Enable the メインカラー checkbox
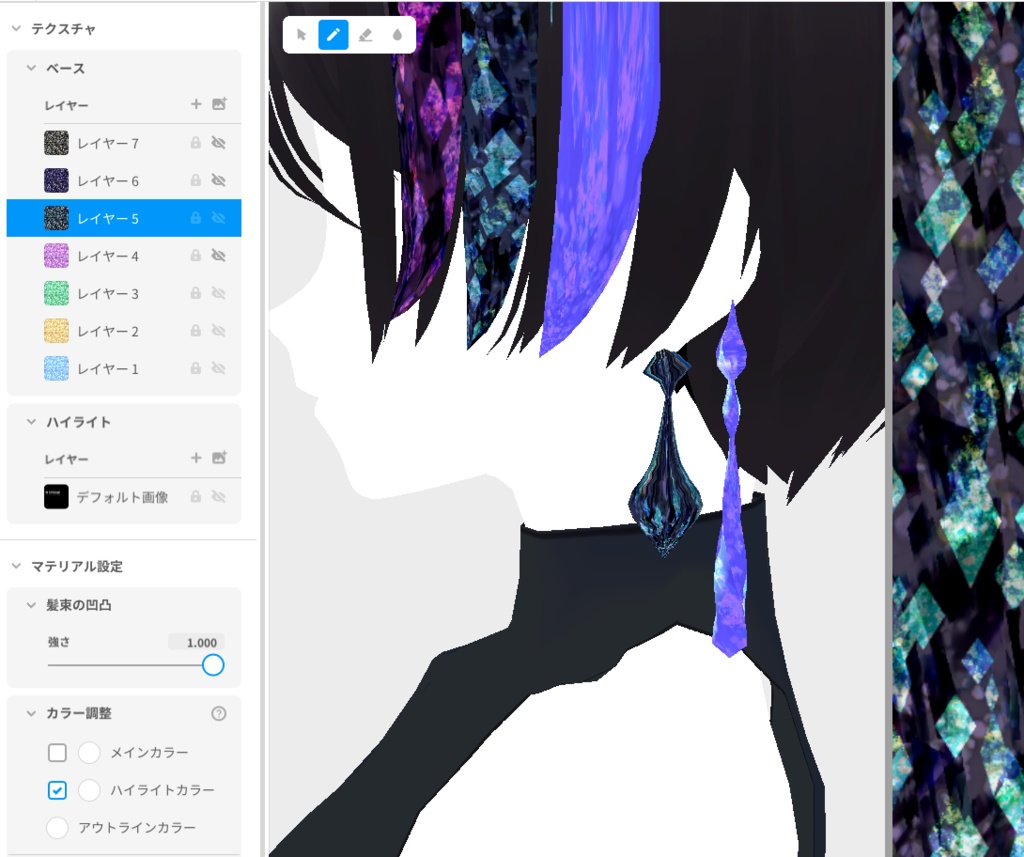Image resolution: width=1024 pixels, height=857 pixels. pyautogui.click(x=57, y=752)
